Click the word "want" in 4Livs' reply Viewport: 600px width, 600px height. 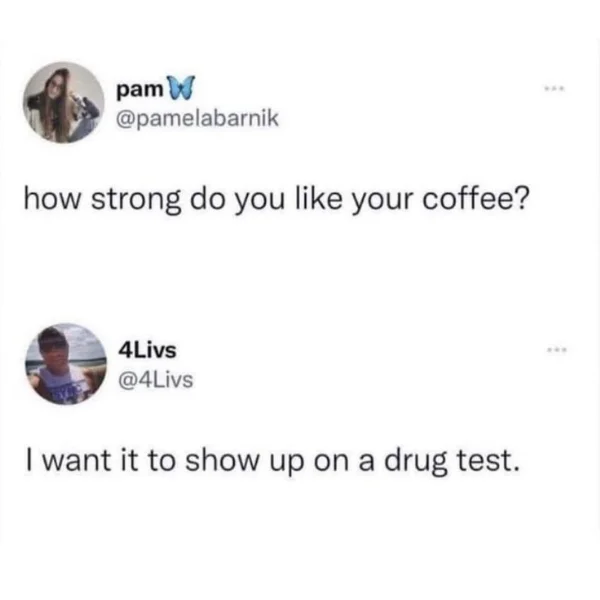[75, 461]
